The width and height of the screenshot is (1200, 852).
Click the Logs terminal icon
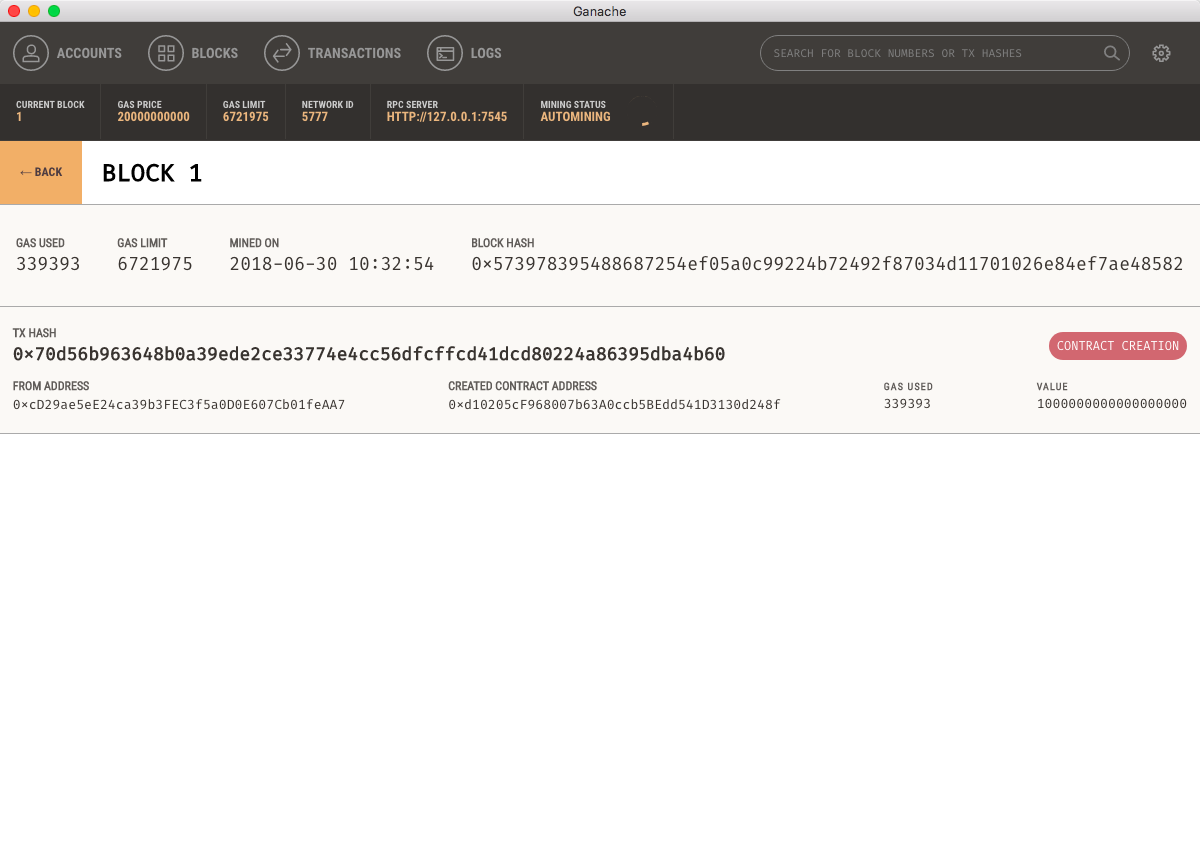(445, 53)
